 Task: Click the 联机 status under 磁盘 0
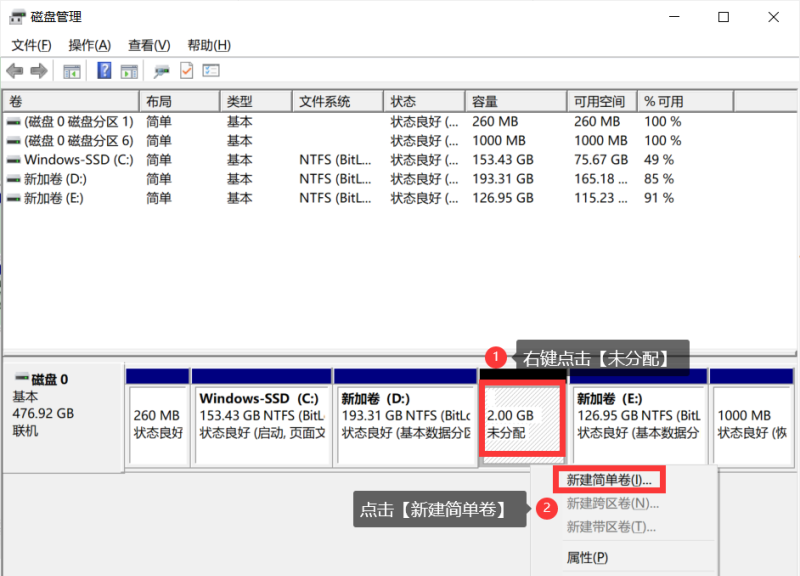[x=25, y=431]
